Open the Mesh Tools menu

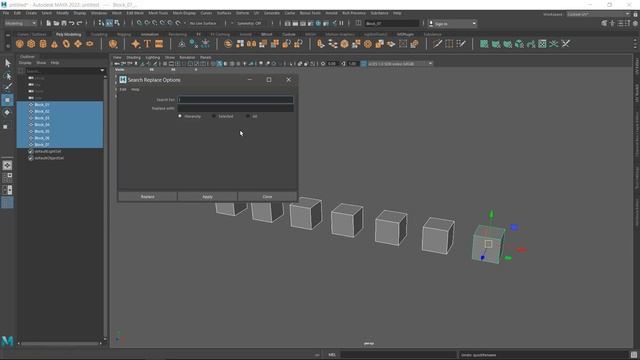pos(158,13)
